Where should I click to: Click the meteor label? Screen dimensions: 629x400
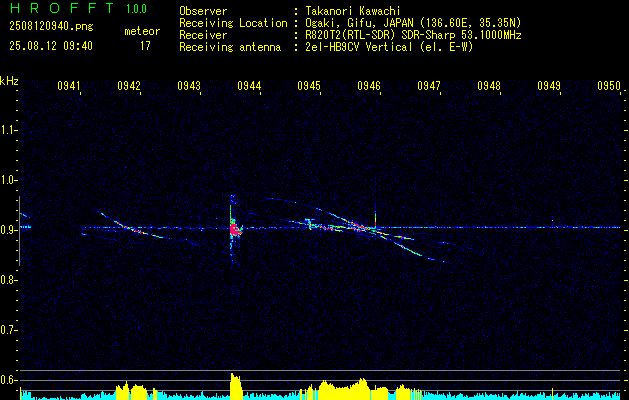point(142,31)
